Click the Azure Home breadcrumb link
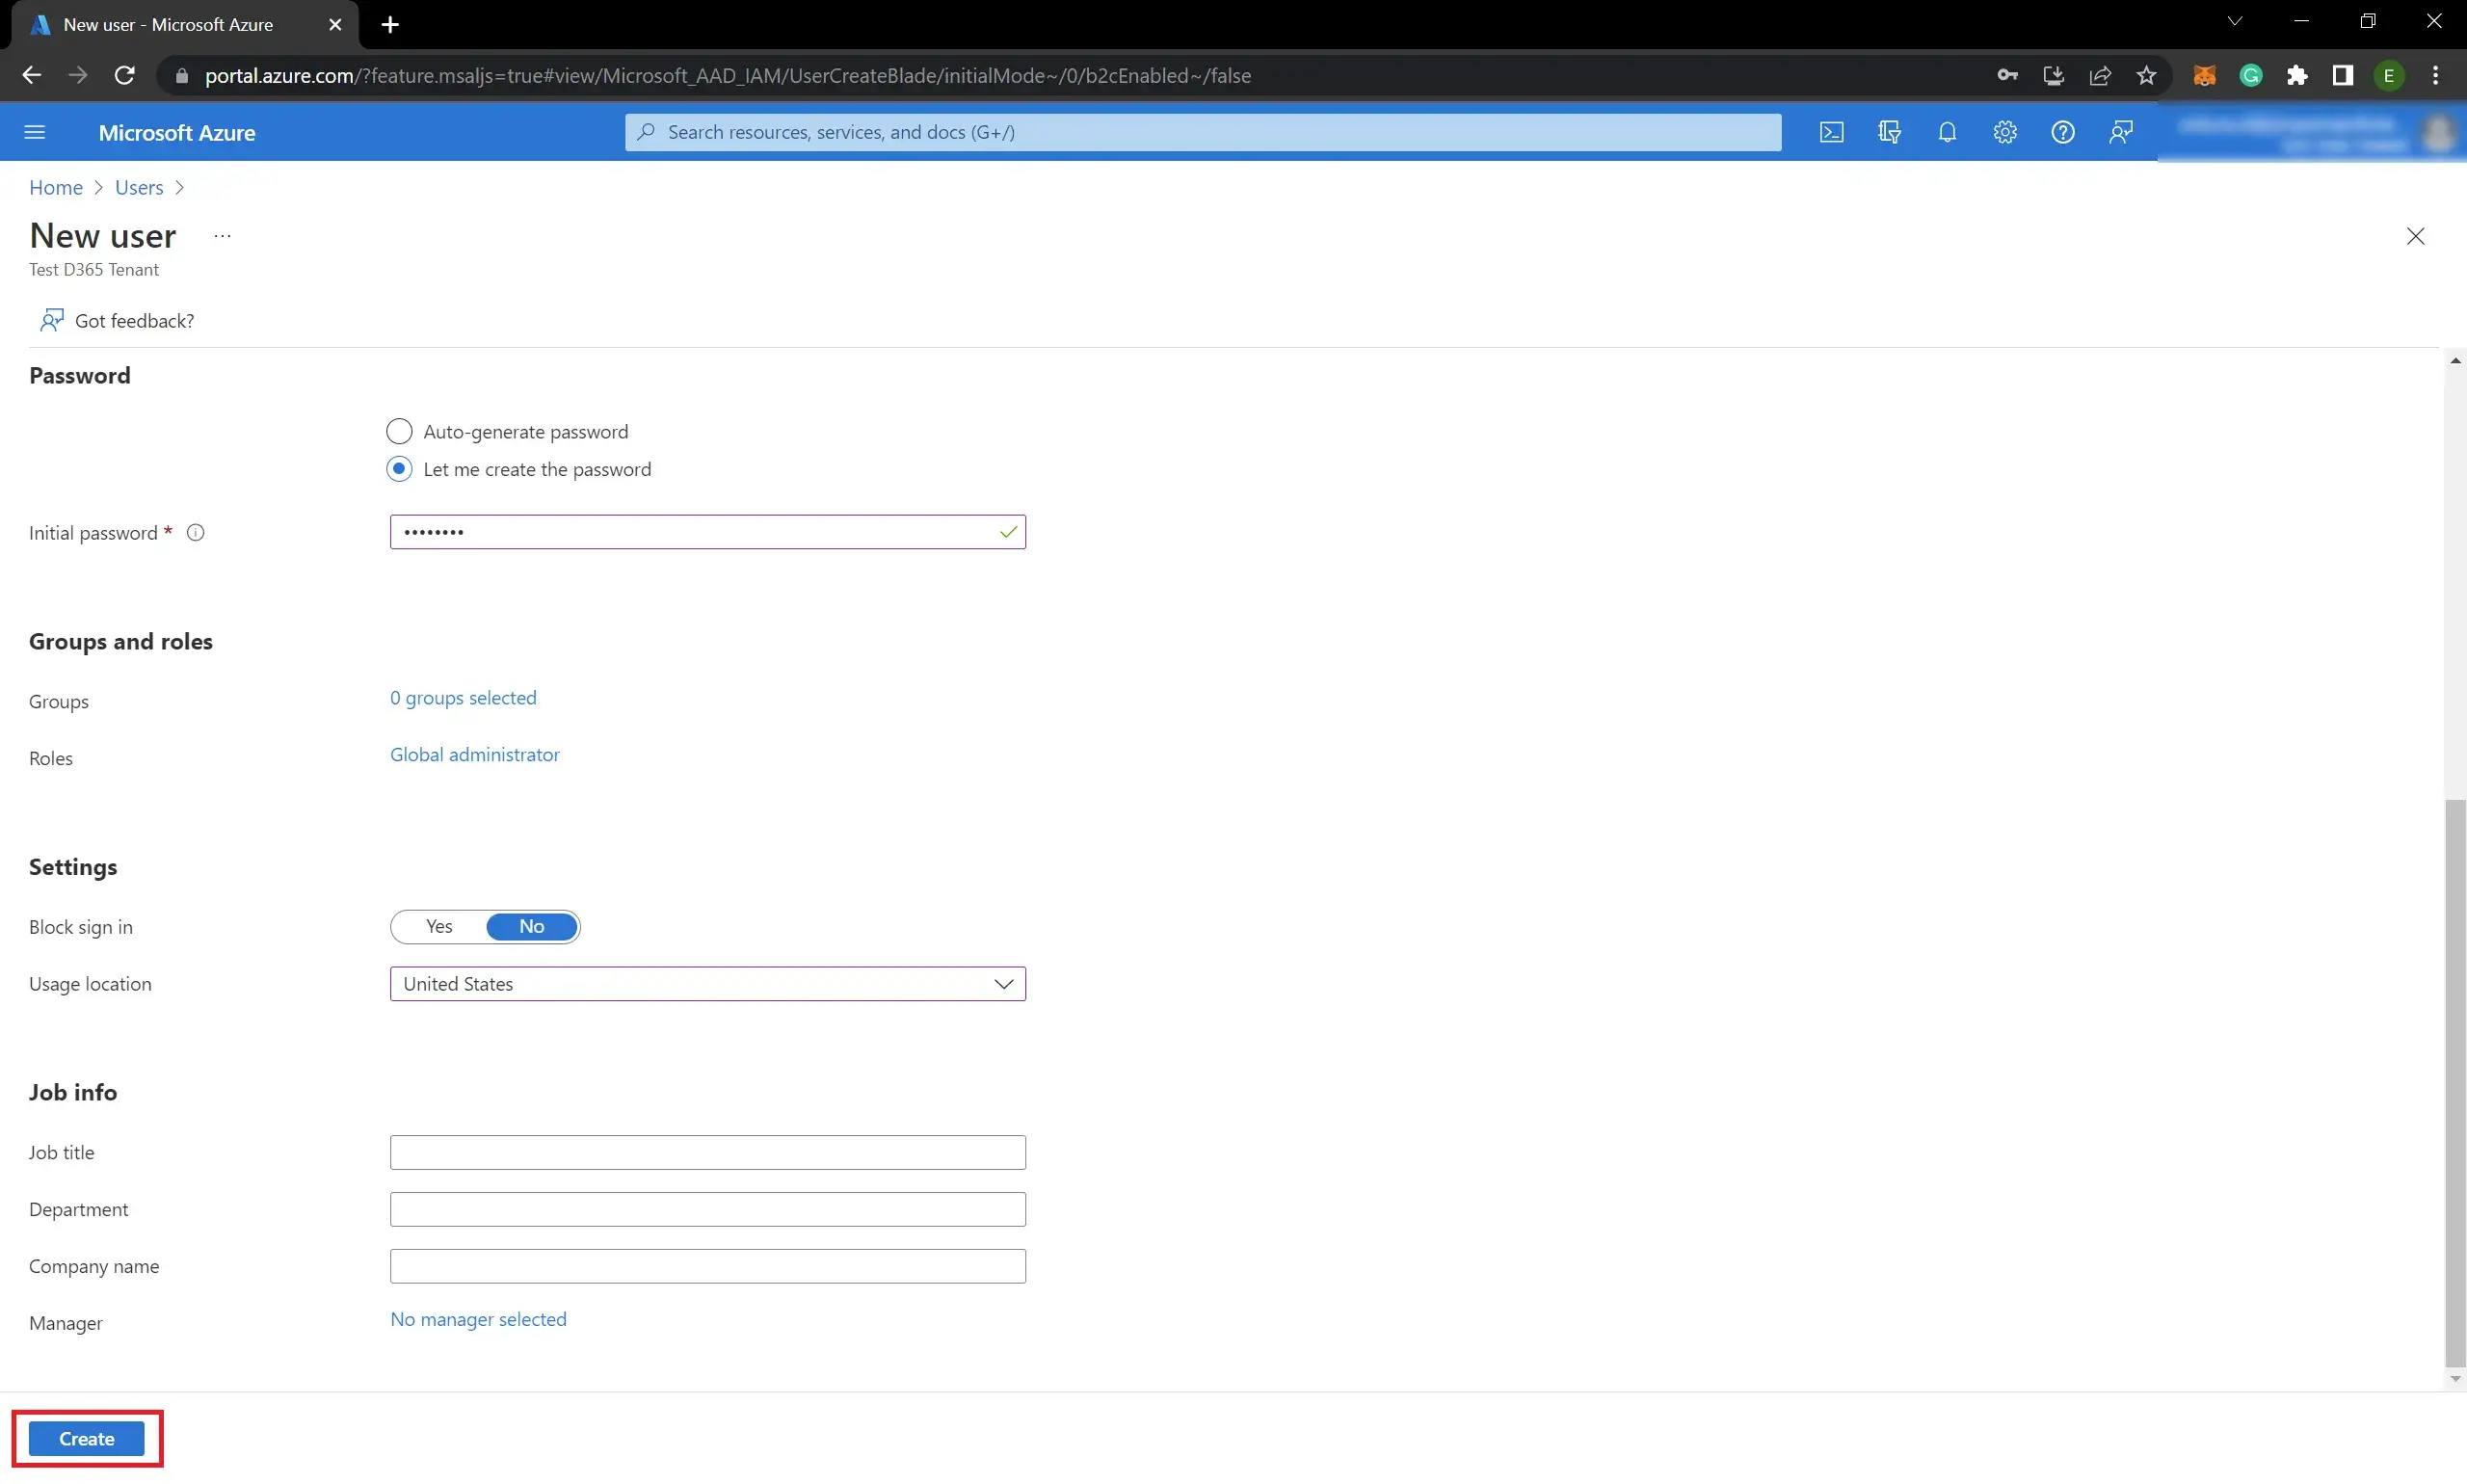Screen dimensions: 2467x1484 57,187
